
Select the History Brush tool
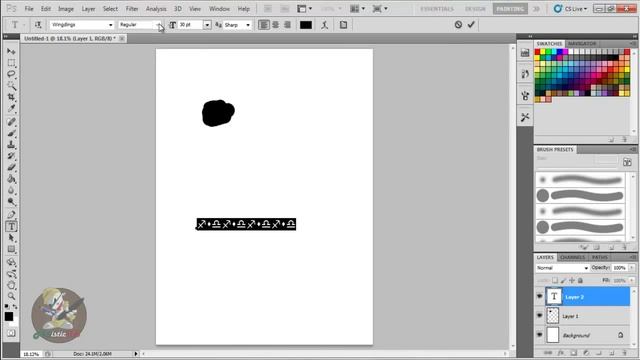point(11,156)
